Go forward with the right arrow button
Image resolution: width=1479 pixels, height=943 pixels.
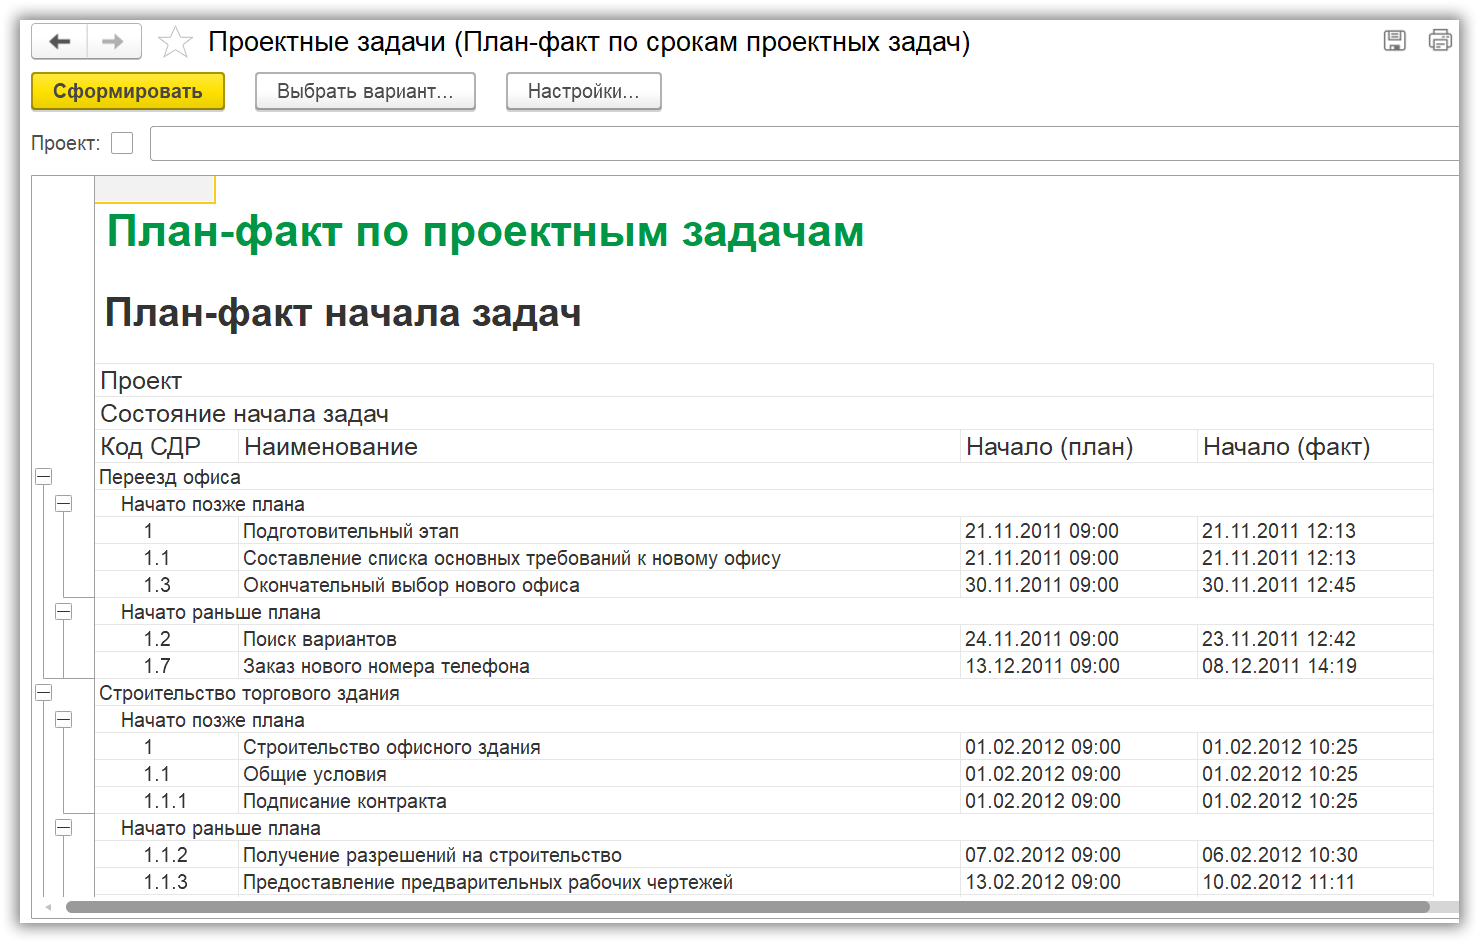pyautogui.click(x=114, y=41)
